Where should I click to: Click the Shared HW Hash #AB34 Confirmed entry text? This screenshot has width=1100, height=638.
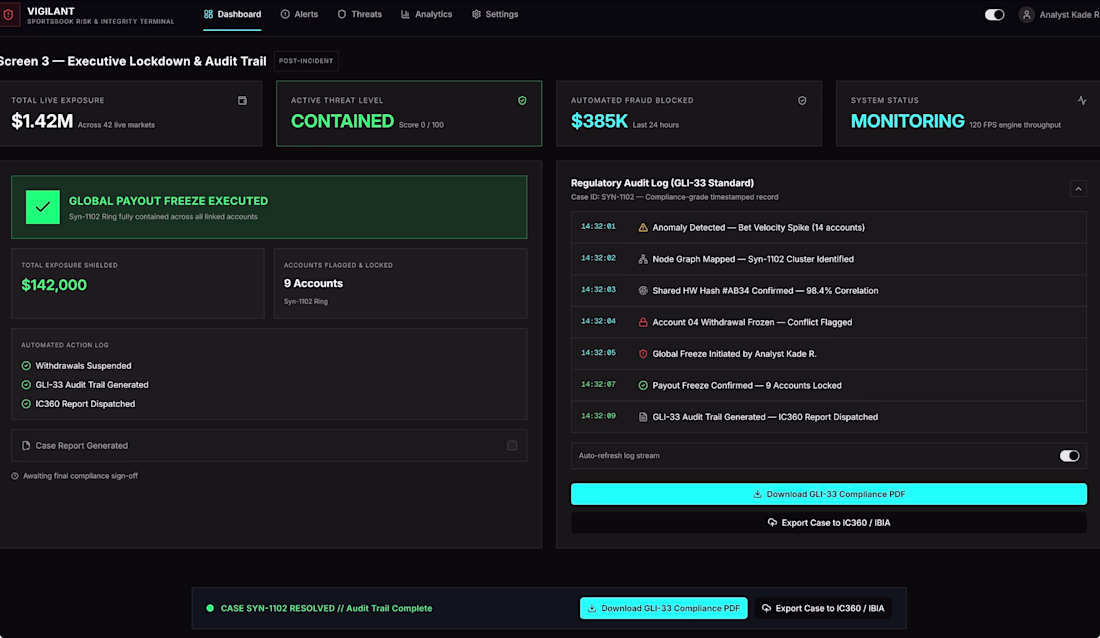tap(765, 291)
